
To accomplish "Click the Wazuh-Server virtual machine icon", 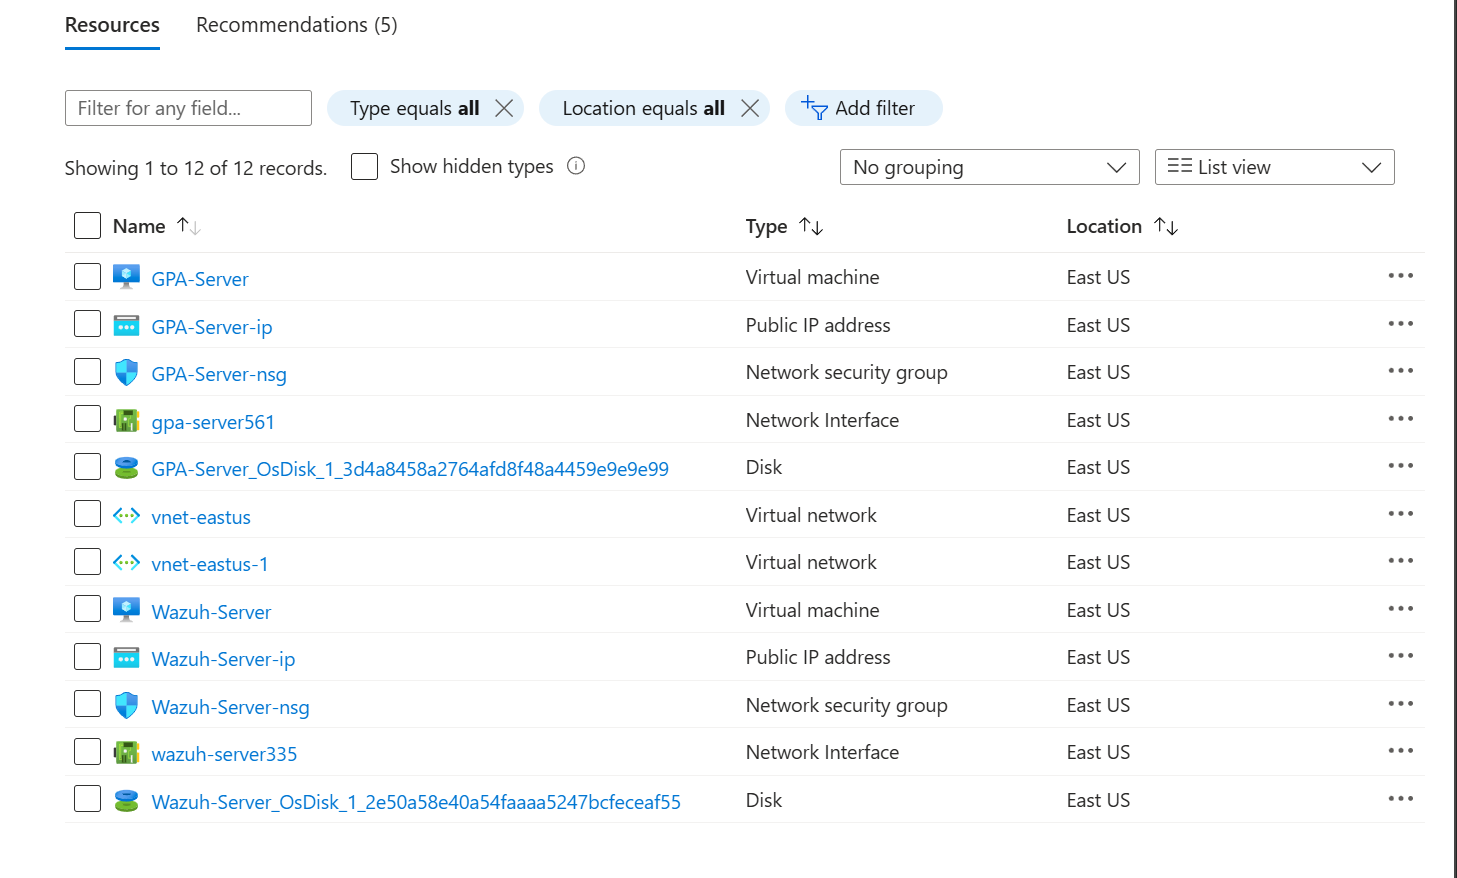I will [126, 610].
